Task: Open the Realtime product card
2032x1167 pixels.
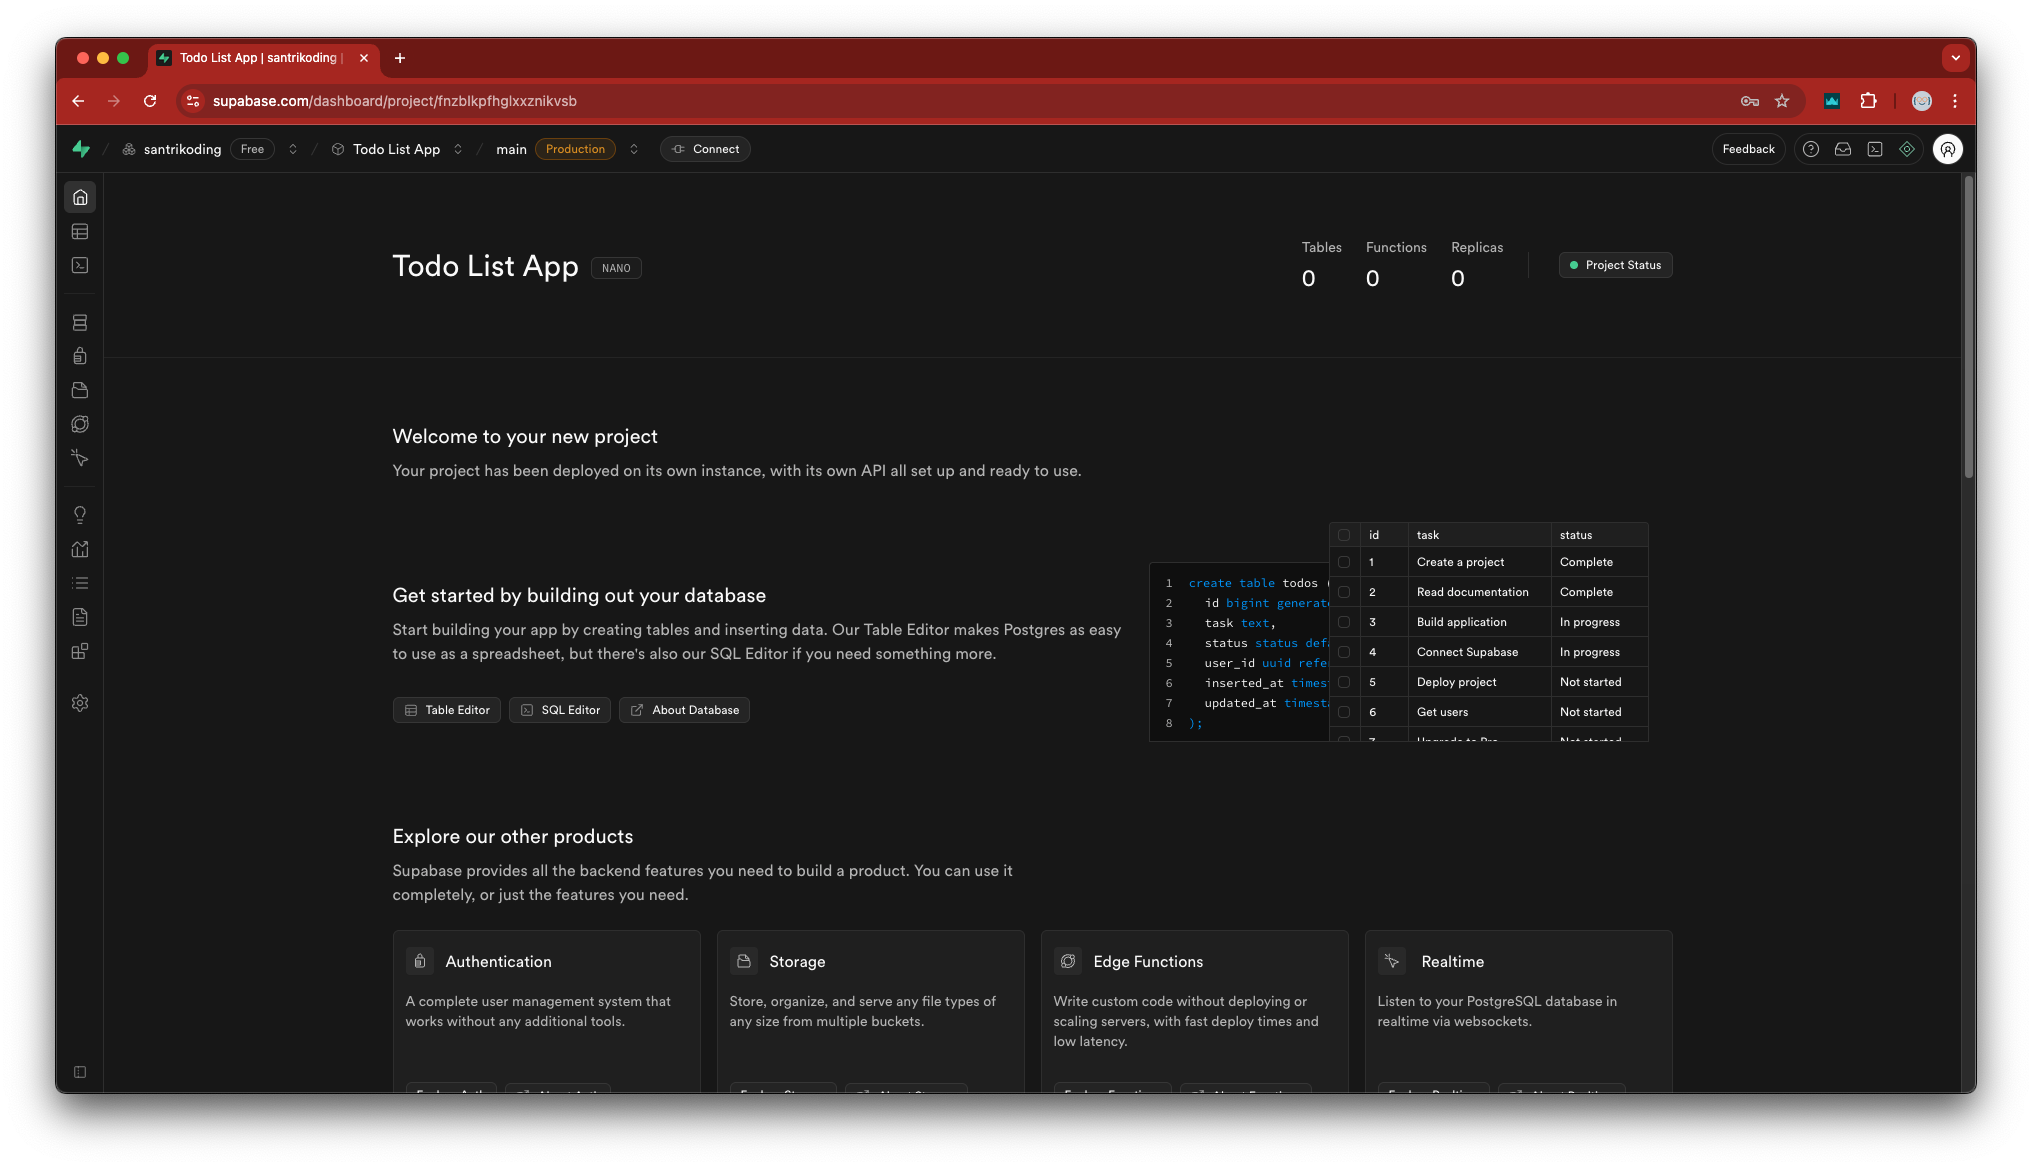Action: 1519,1011
